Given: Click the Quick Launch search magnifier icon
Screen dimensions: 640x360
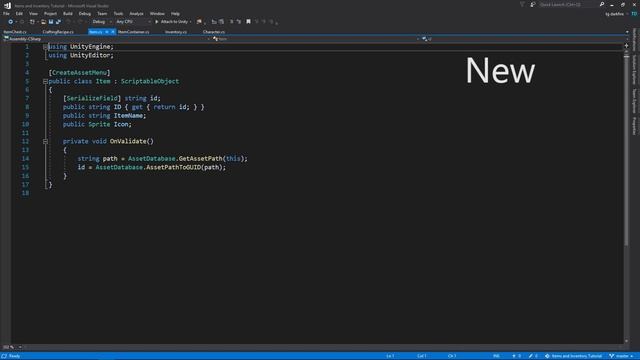Looking at the screenshot, I should tap(602, 4).
